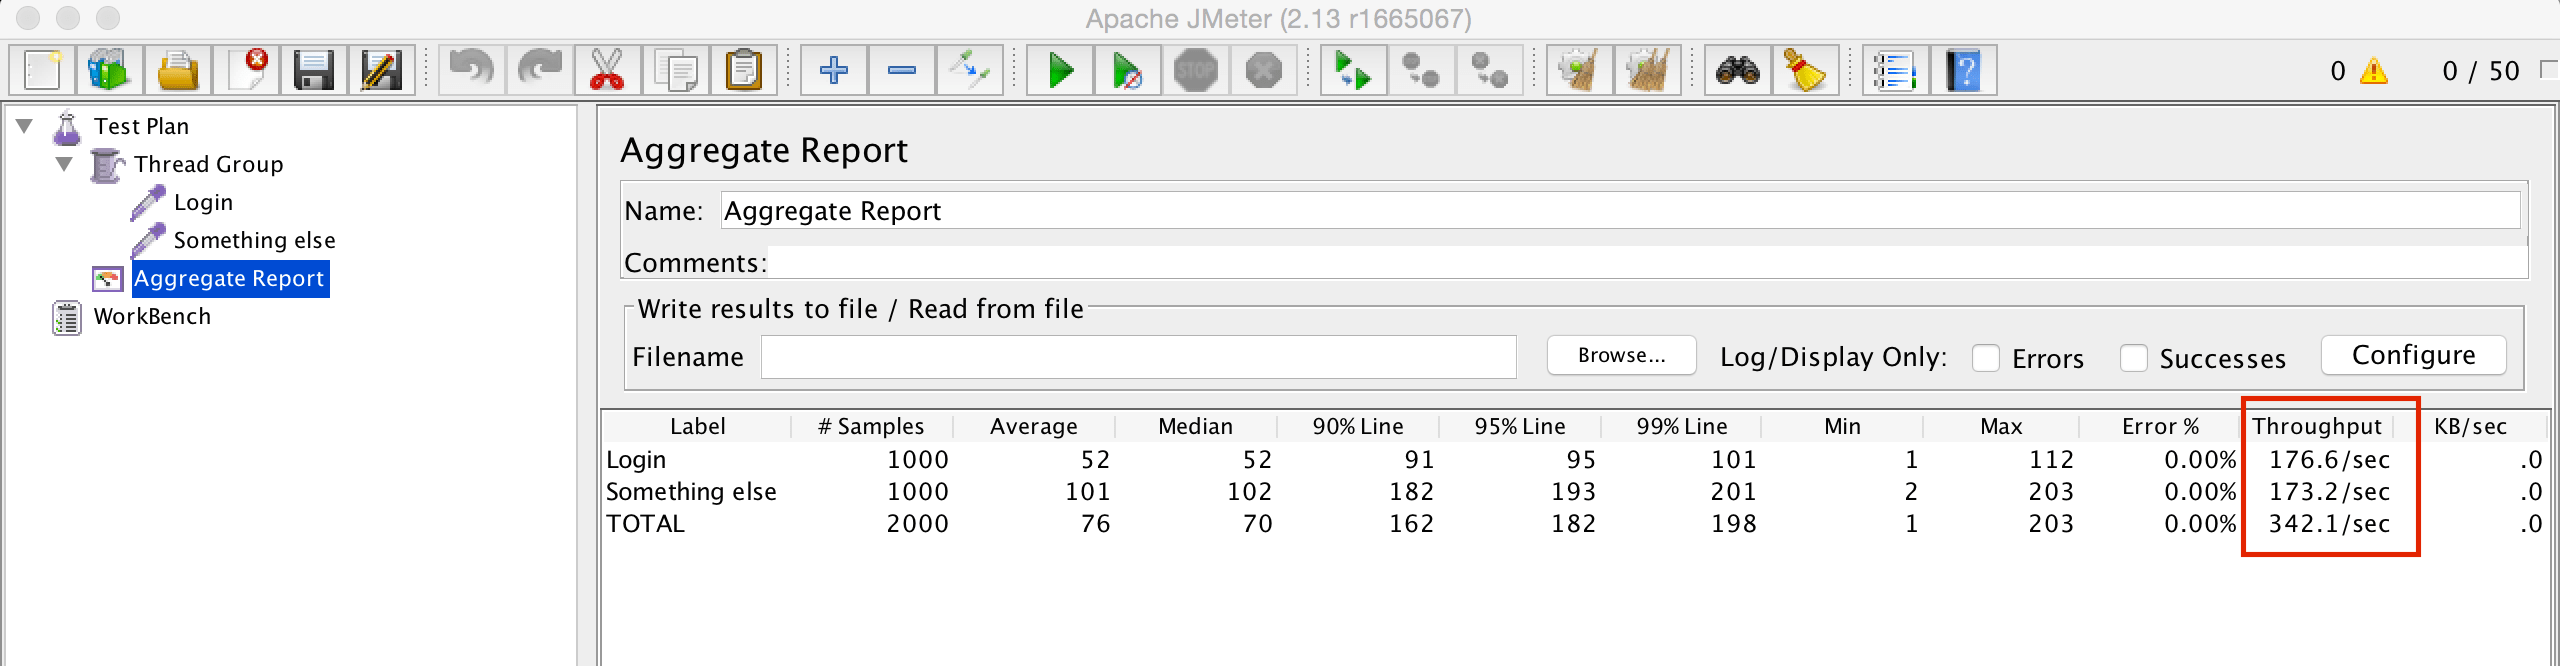
Task: Start all remote engines
Action: pyautogui.click(x=1354, y=71)
